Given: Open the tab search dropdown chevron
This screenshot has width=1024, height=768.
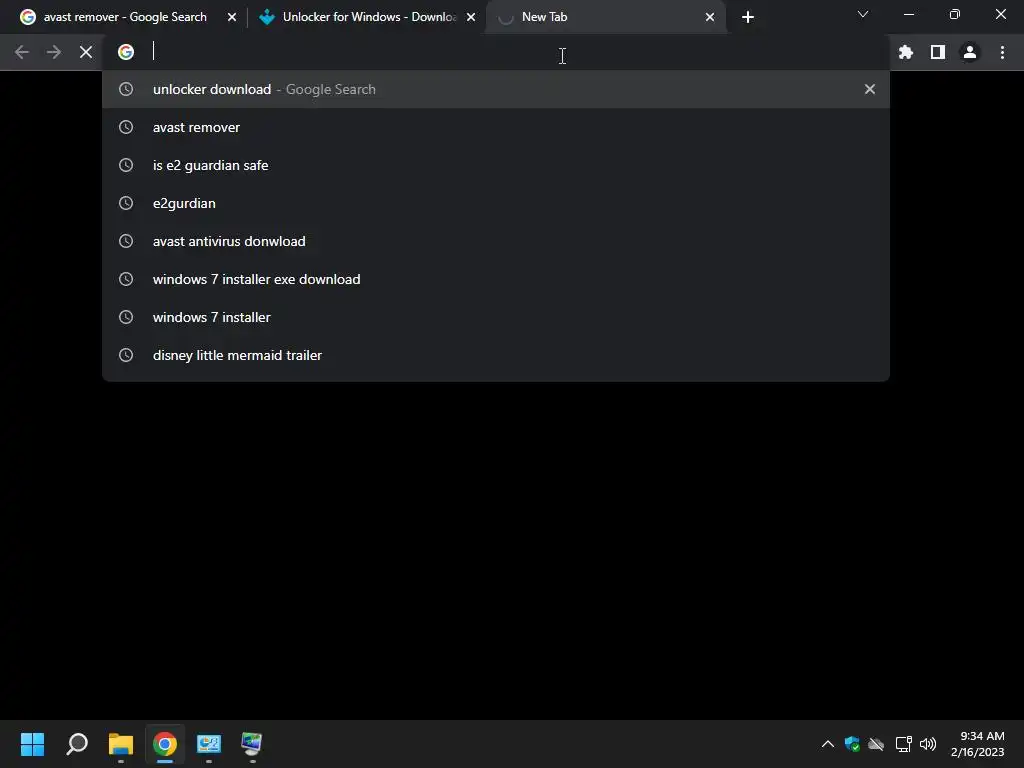Looking at the screenshot, I should coord(863,14).
